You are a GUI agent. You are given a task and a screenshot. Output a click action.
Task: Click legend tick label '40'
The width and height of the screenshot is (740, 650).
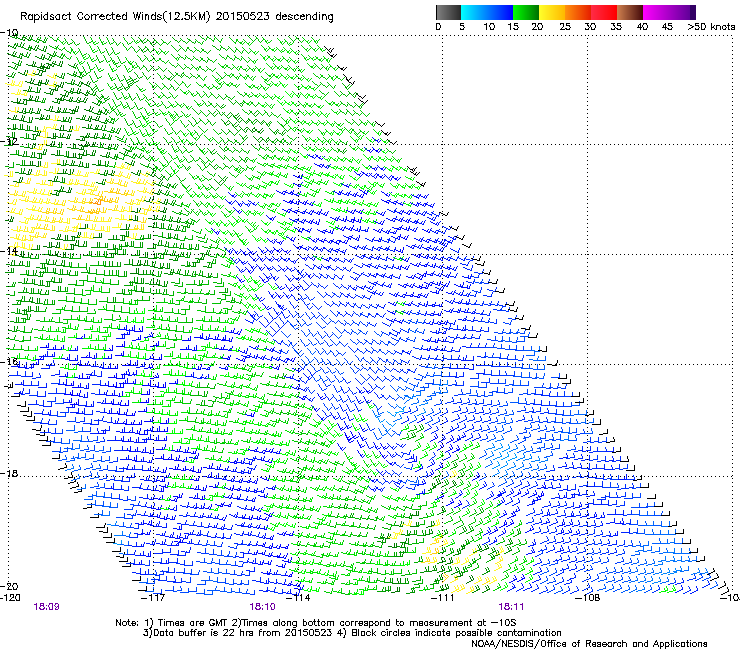point(642,27)
